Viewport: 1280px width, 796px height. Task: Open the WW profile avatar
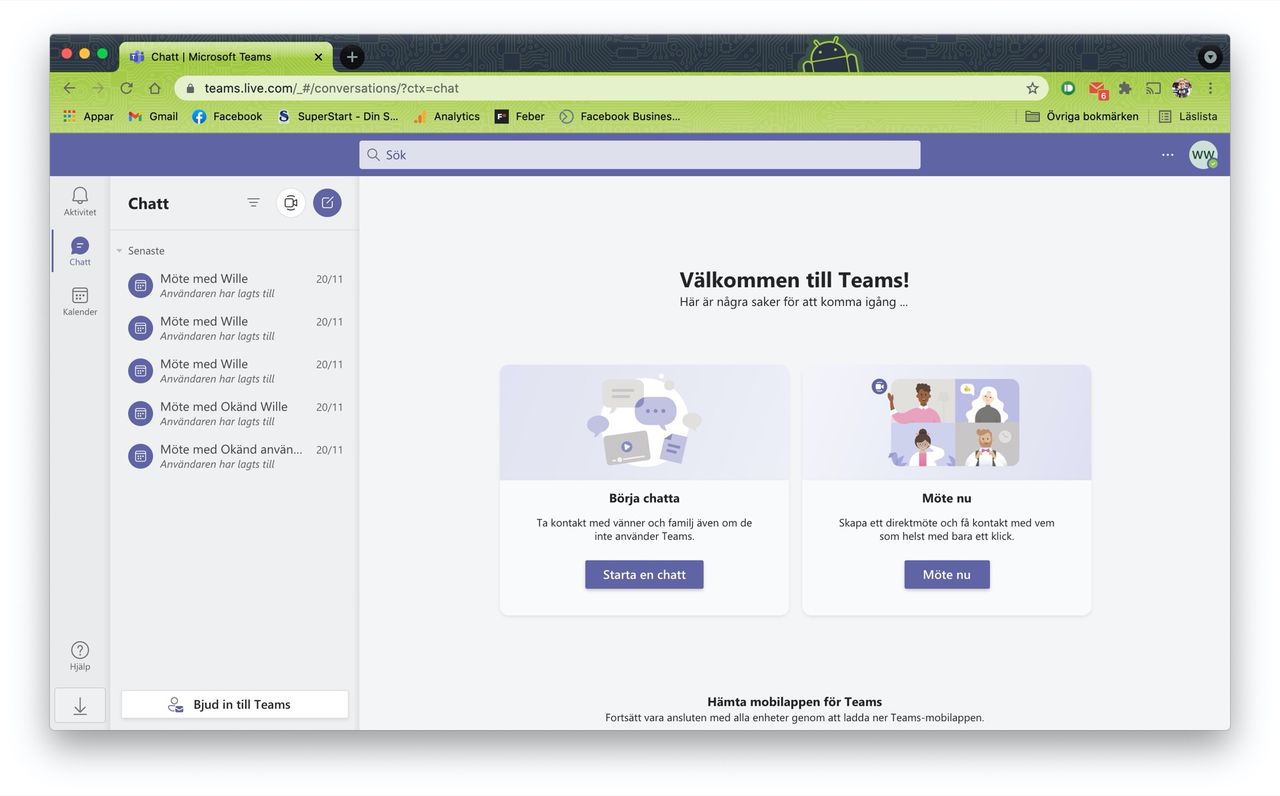click(x=1203, y=155)
